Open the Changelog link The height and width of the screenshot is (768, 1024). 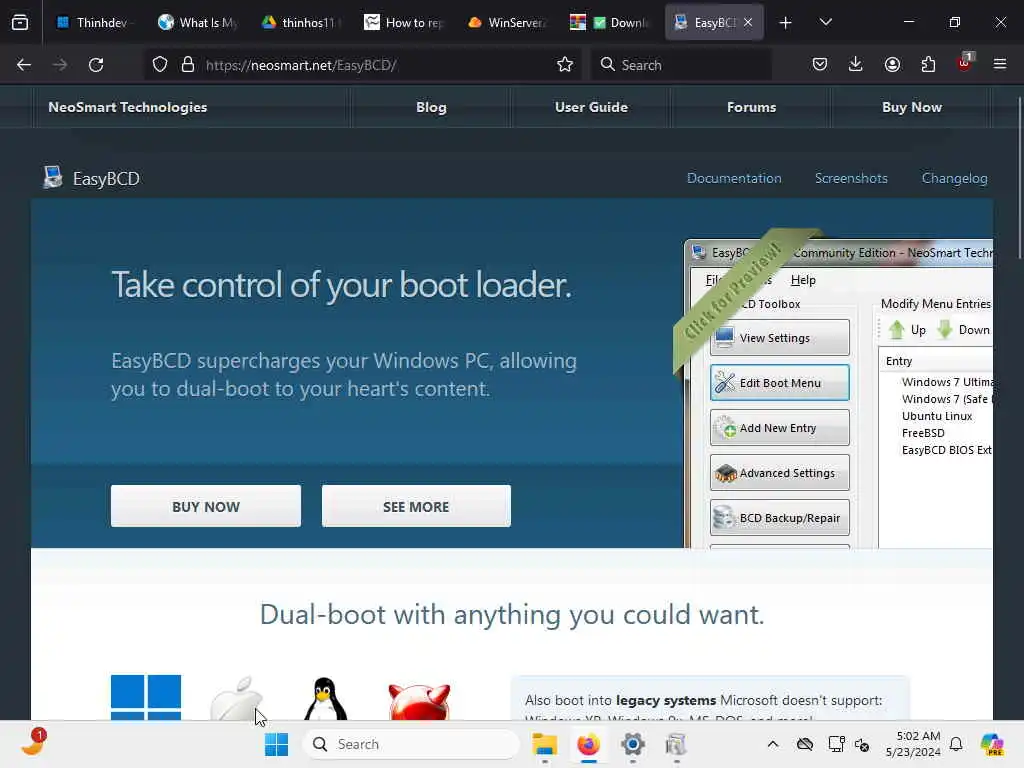click(x=954, y=178)
